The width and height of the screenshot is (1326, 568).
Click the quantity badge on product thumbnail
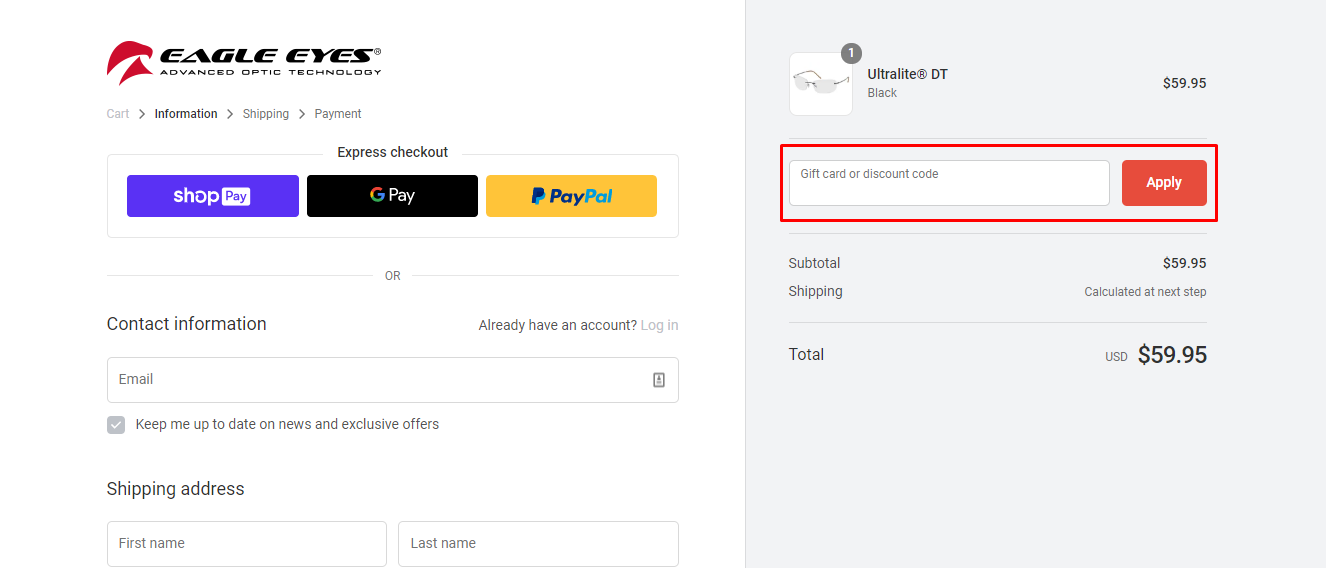(851, 53)
